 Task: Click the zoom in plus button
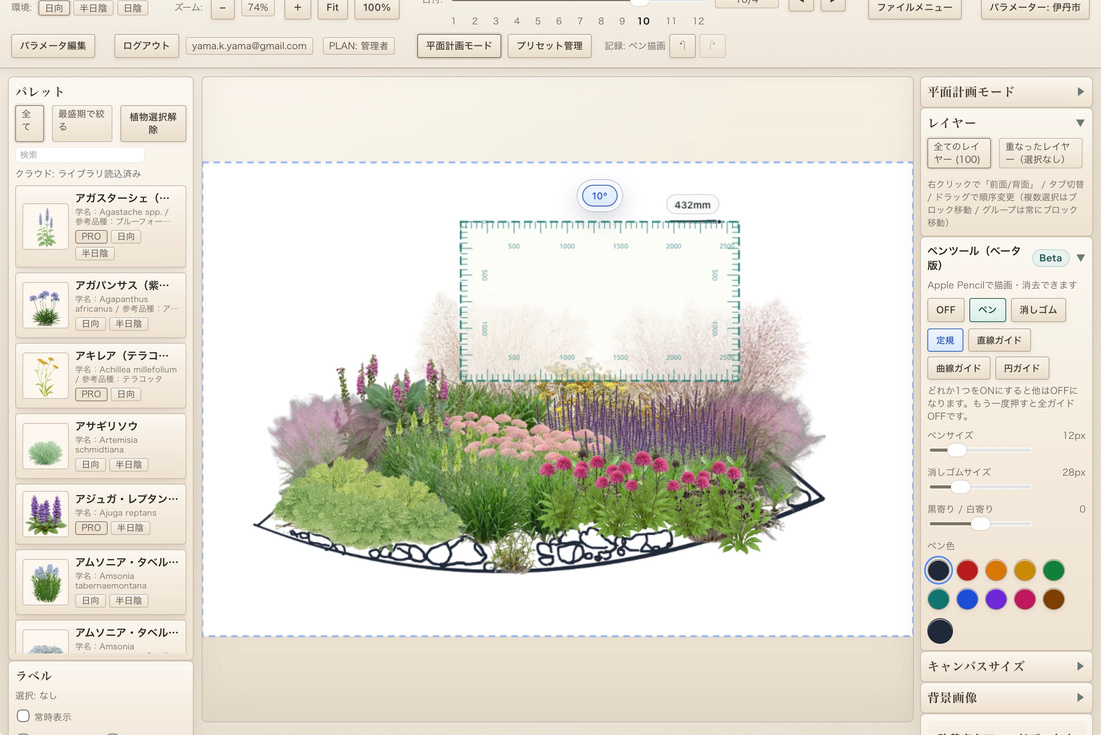(x=297, y=8)
